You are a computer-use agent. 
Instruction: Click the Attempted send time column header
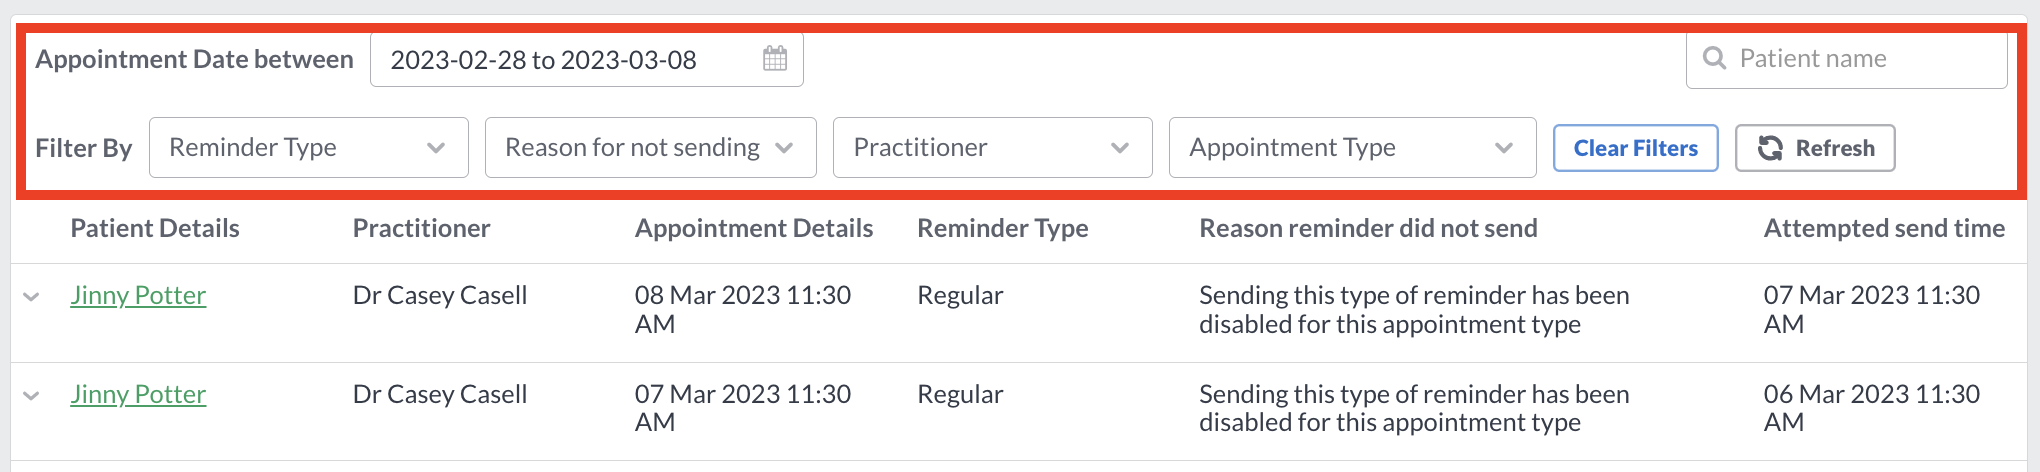coord(1884,228)
